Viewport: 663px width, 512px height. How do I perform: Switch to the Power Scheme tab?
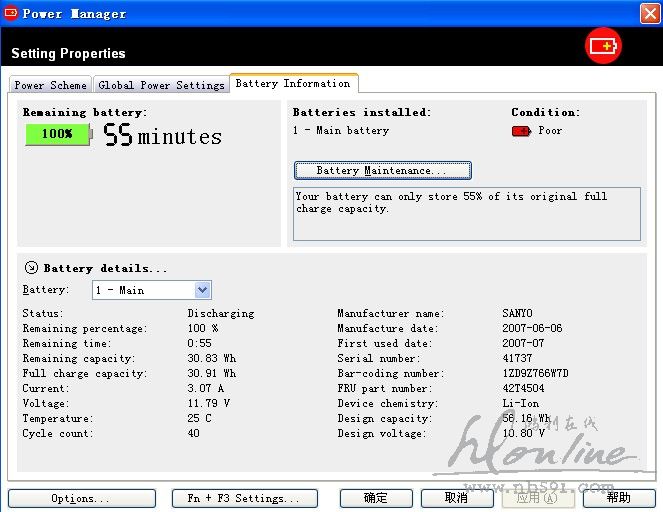[x=50, y=85]
